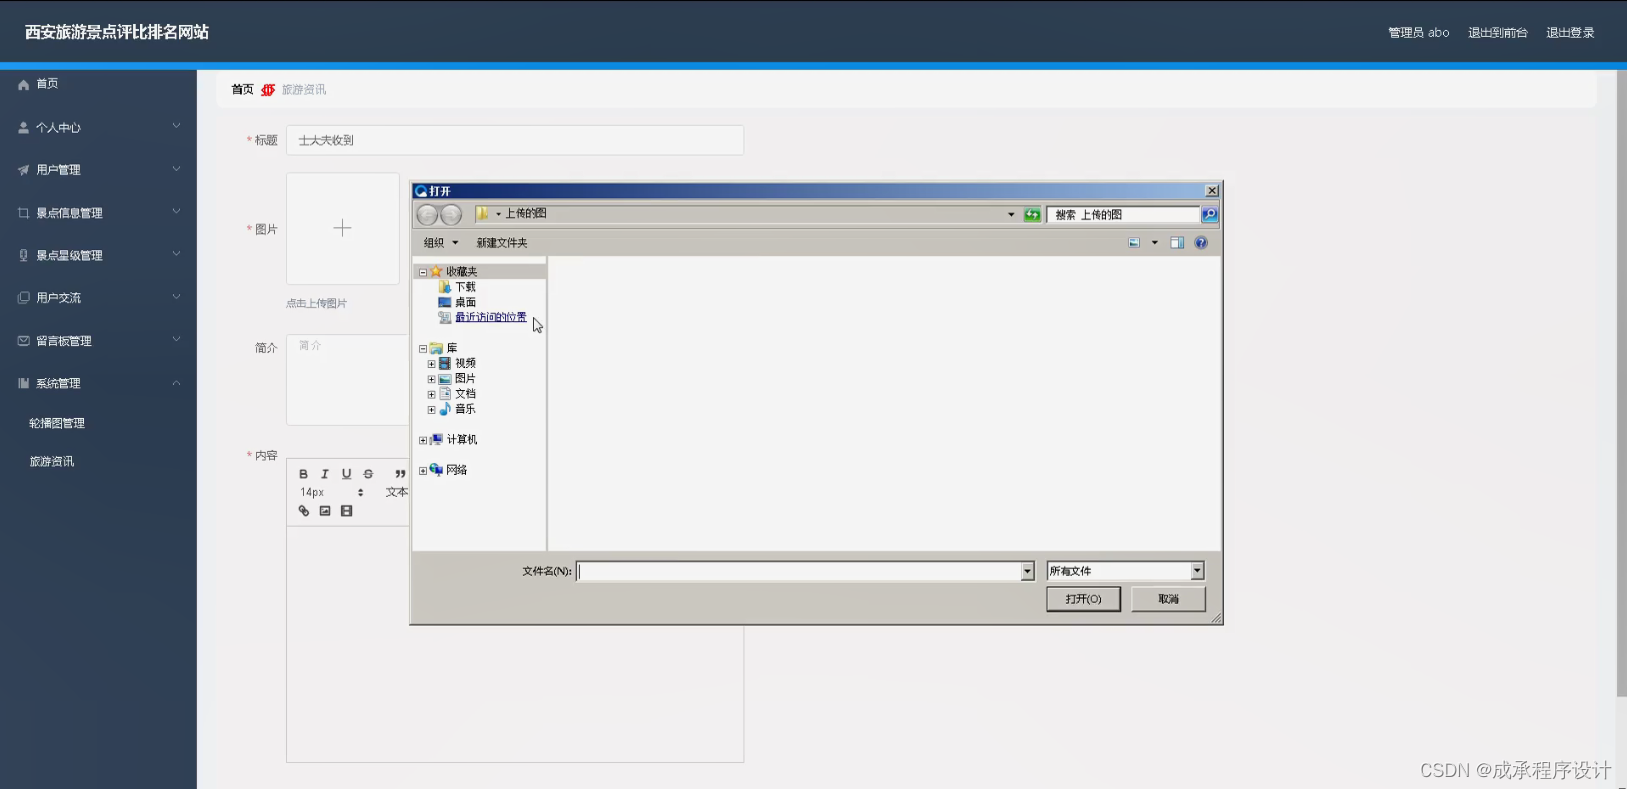Click the paper plane icon next to 用户管理
This screenshot has height=789, width=1627.
tap(23, 170)
